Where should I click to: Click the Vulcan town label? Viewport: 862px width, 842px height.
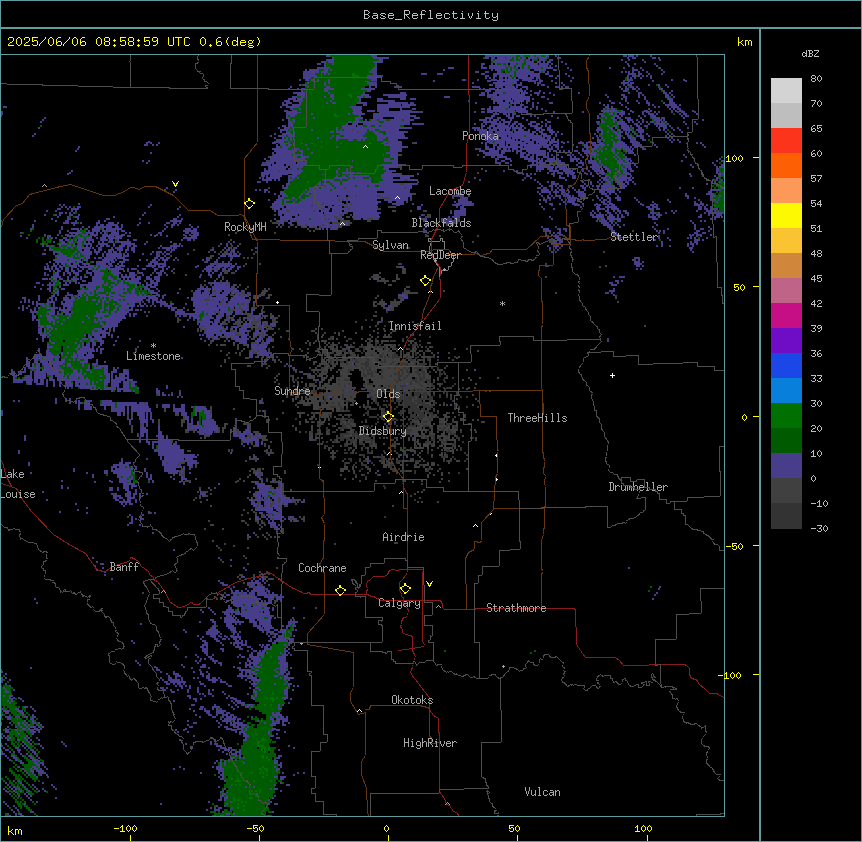pos(543,792)
